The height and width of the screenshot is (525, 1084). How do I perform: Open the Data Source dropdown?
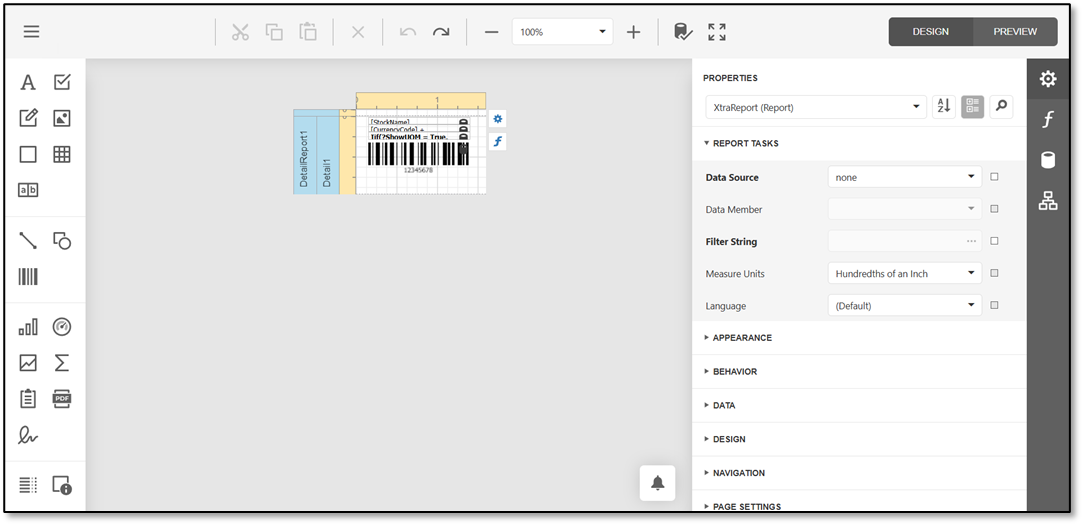tap(904, 177)
